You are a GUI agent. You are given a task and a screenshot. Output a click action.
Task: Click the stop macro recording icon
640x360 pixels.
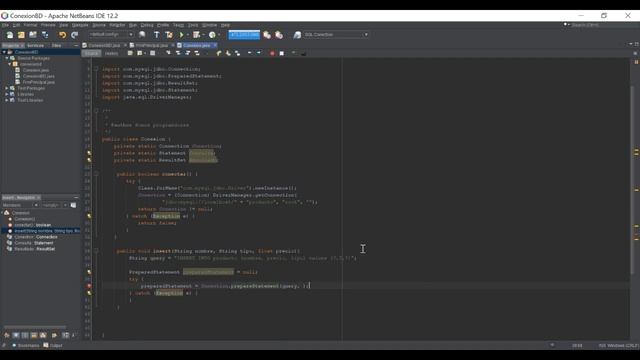point(282,53)
